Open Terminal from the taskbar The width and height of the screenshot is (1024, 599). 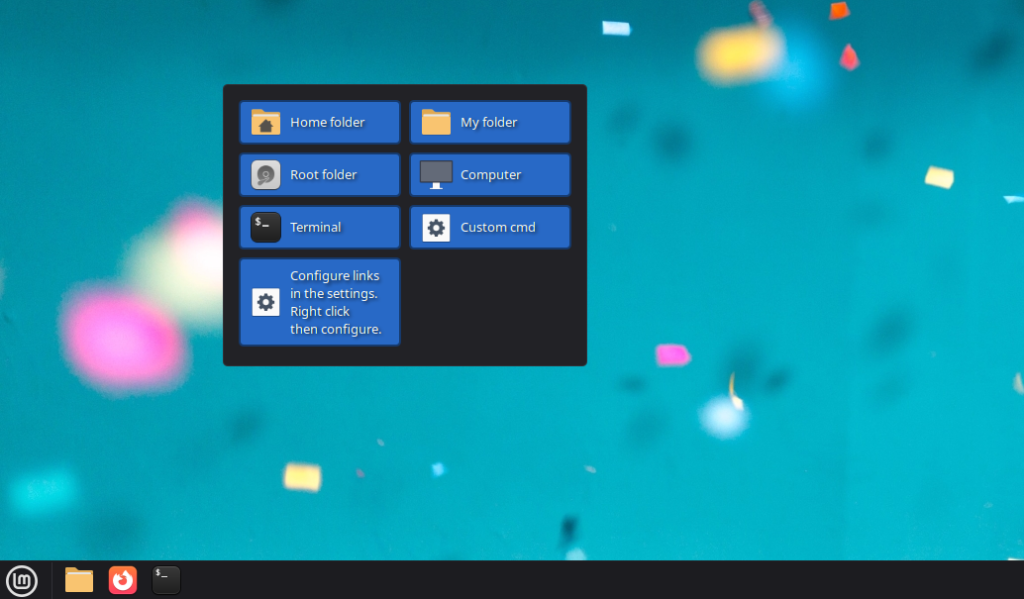tap(166, 580)
